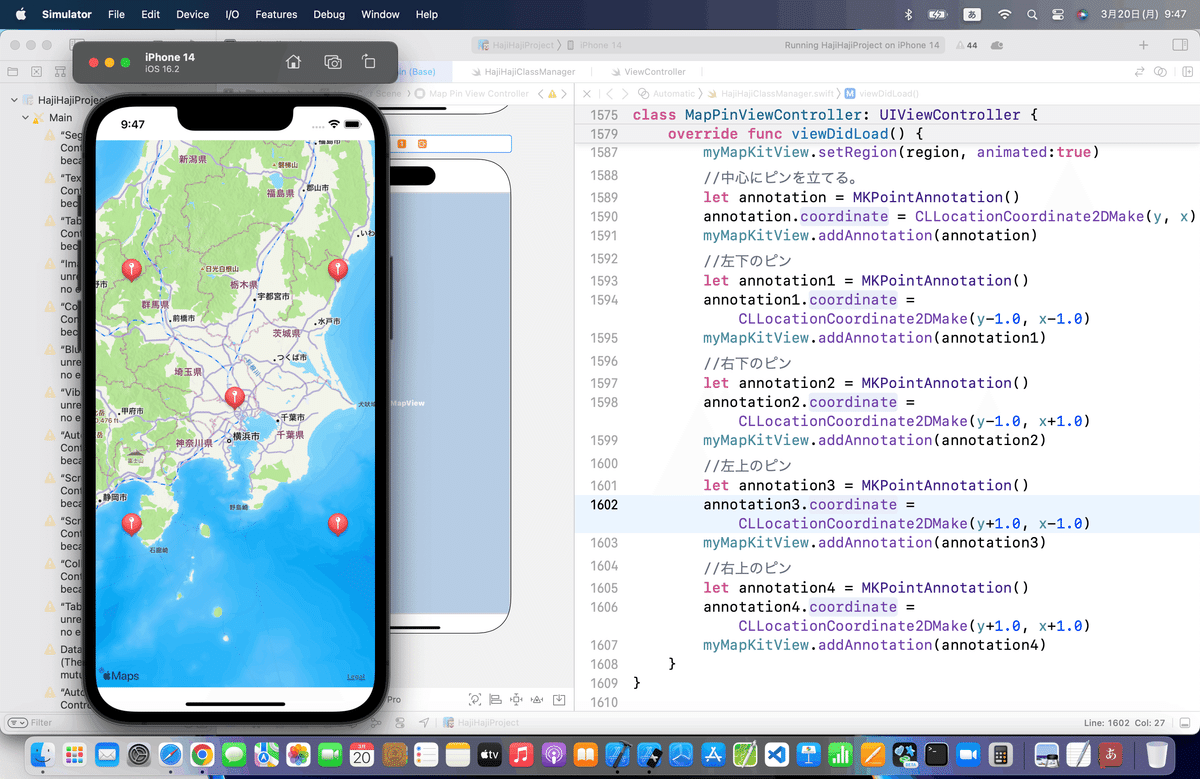The image size is (1200, 779).
Task: Tap the map pin on the Ibaraki coast
Action: coord(338,269)
